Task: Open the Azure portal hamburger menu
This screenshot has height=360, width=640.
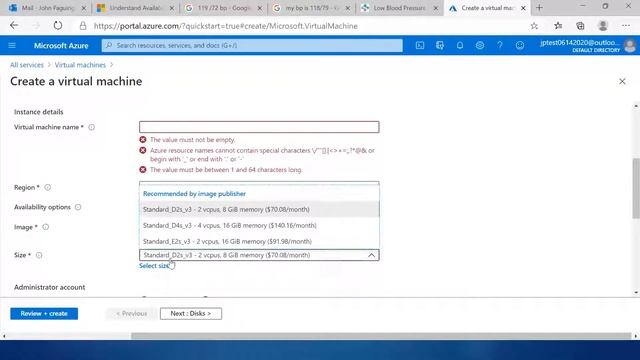Action: 12,45
